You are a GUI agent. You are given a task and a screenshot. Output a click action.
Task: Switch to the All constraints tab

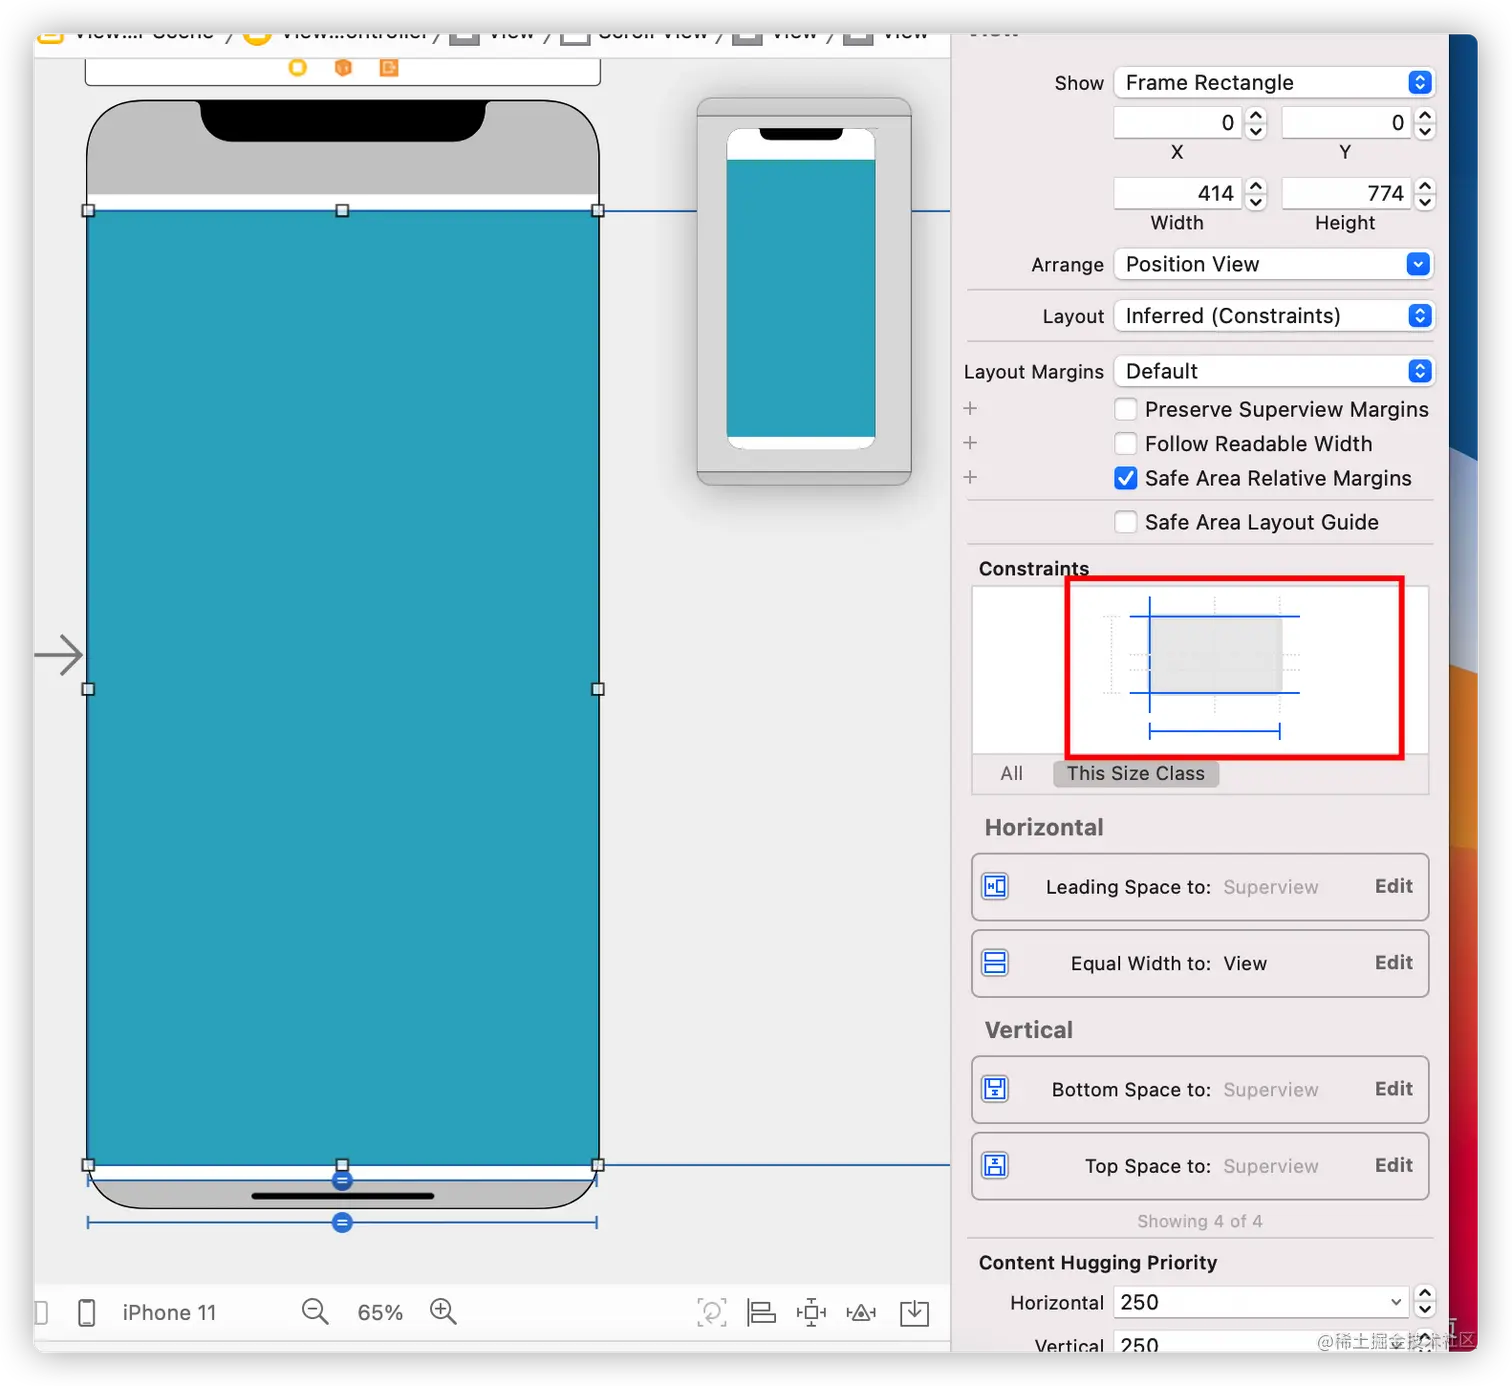(1011, 773)
